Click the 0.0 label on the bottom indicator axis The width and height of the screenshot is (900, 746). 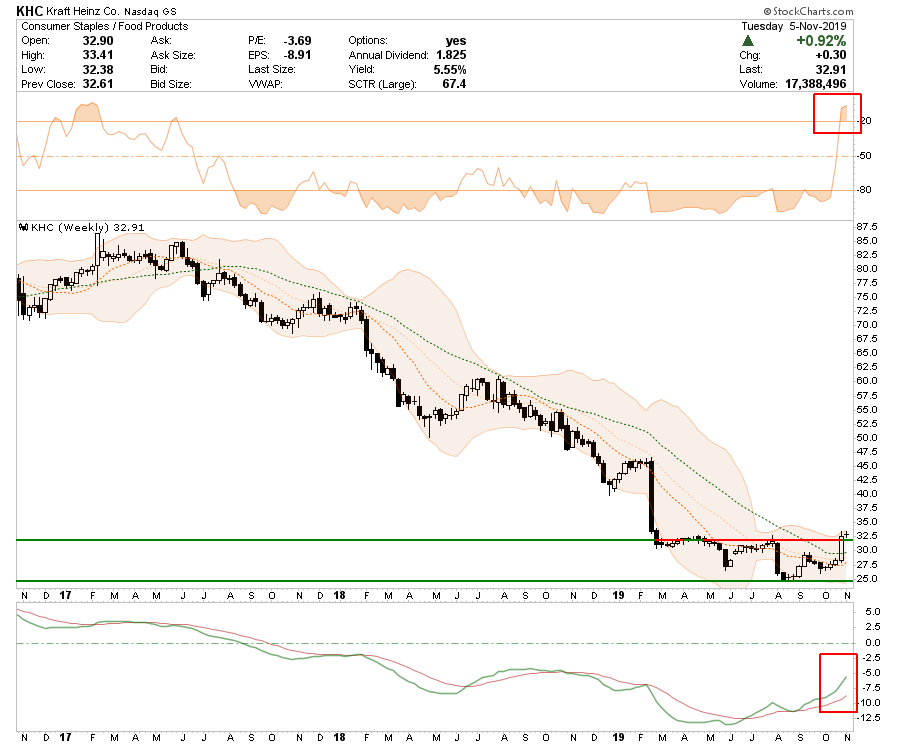pos(872,643)
